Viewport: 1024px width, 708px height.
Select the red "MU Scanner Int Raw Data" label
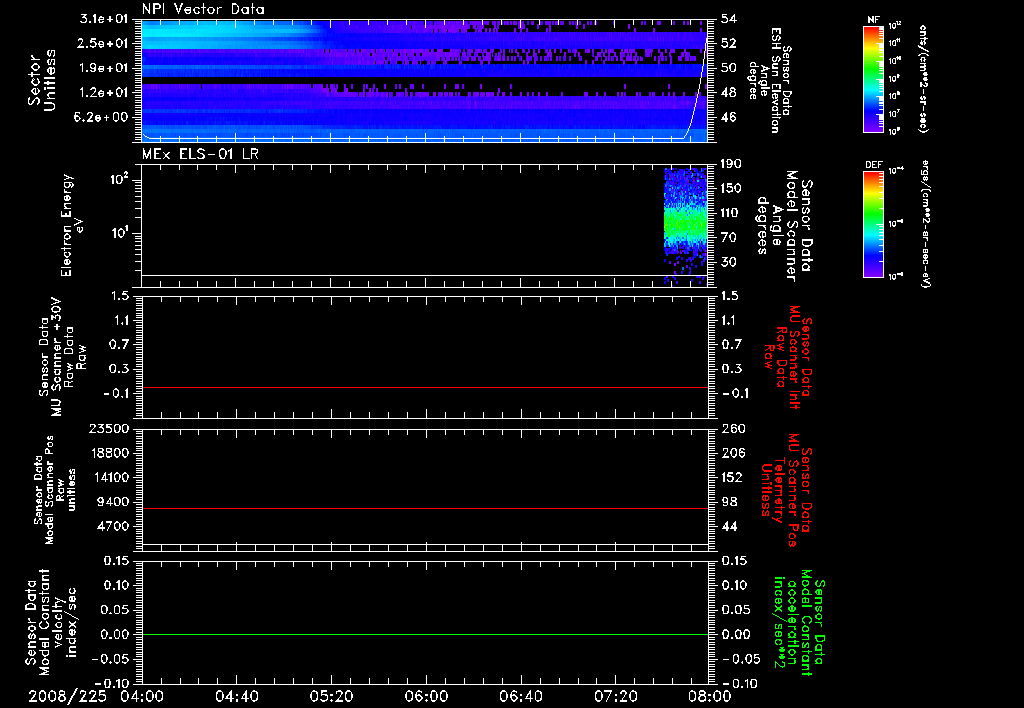click(786, 357)
